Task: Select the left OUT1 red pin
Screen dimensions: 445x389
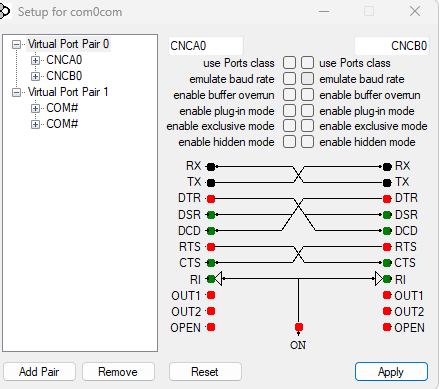Action: click(211, 295)
